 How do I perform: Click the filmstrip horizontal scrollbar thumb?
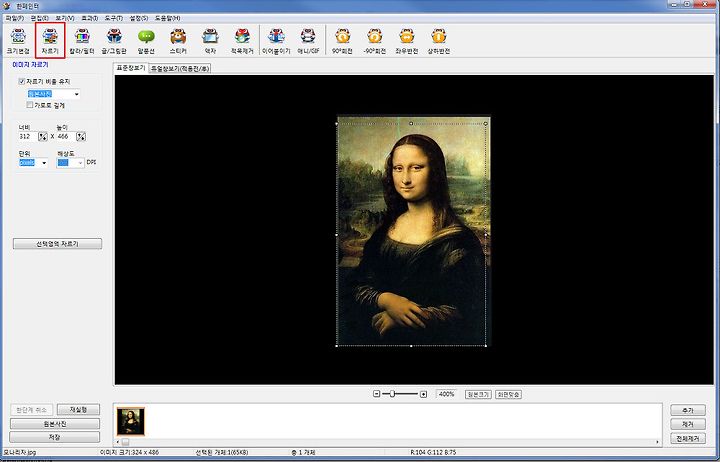pos(125,442)
